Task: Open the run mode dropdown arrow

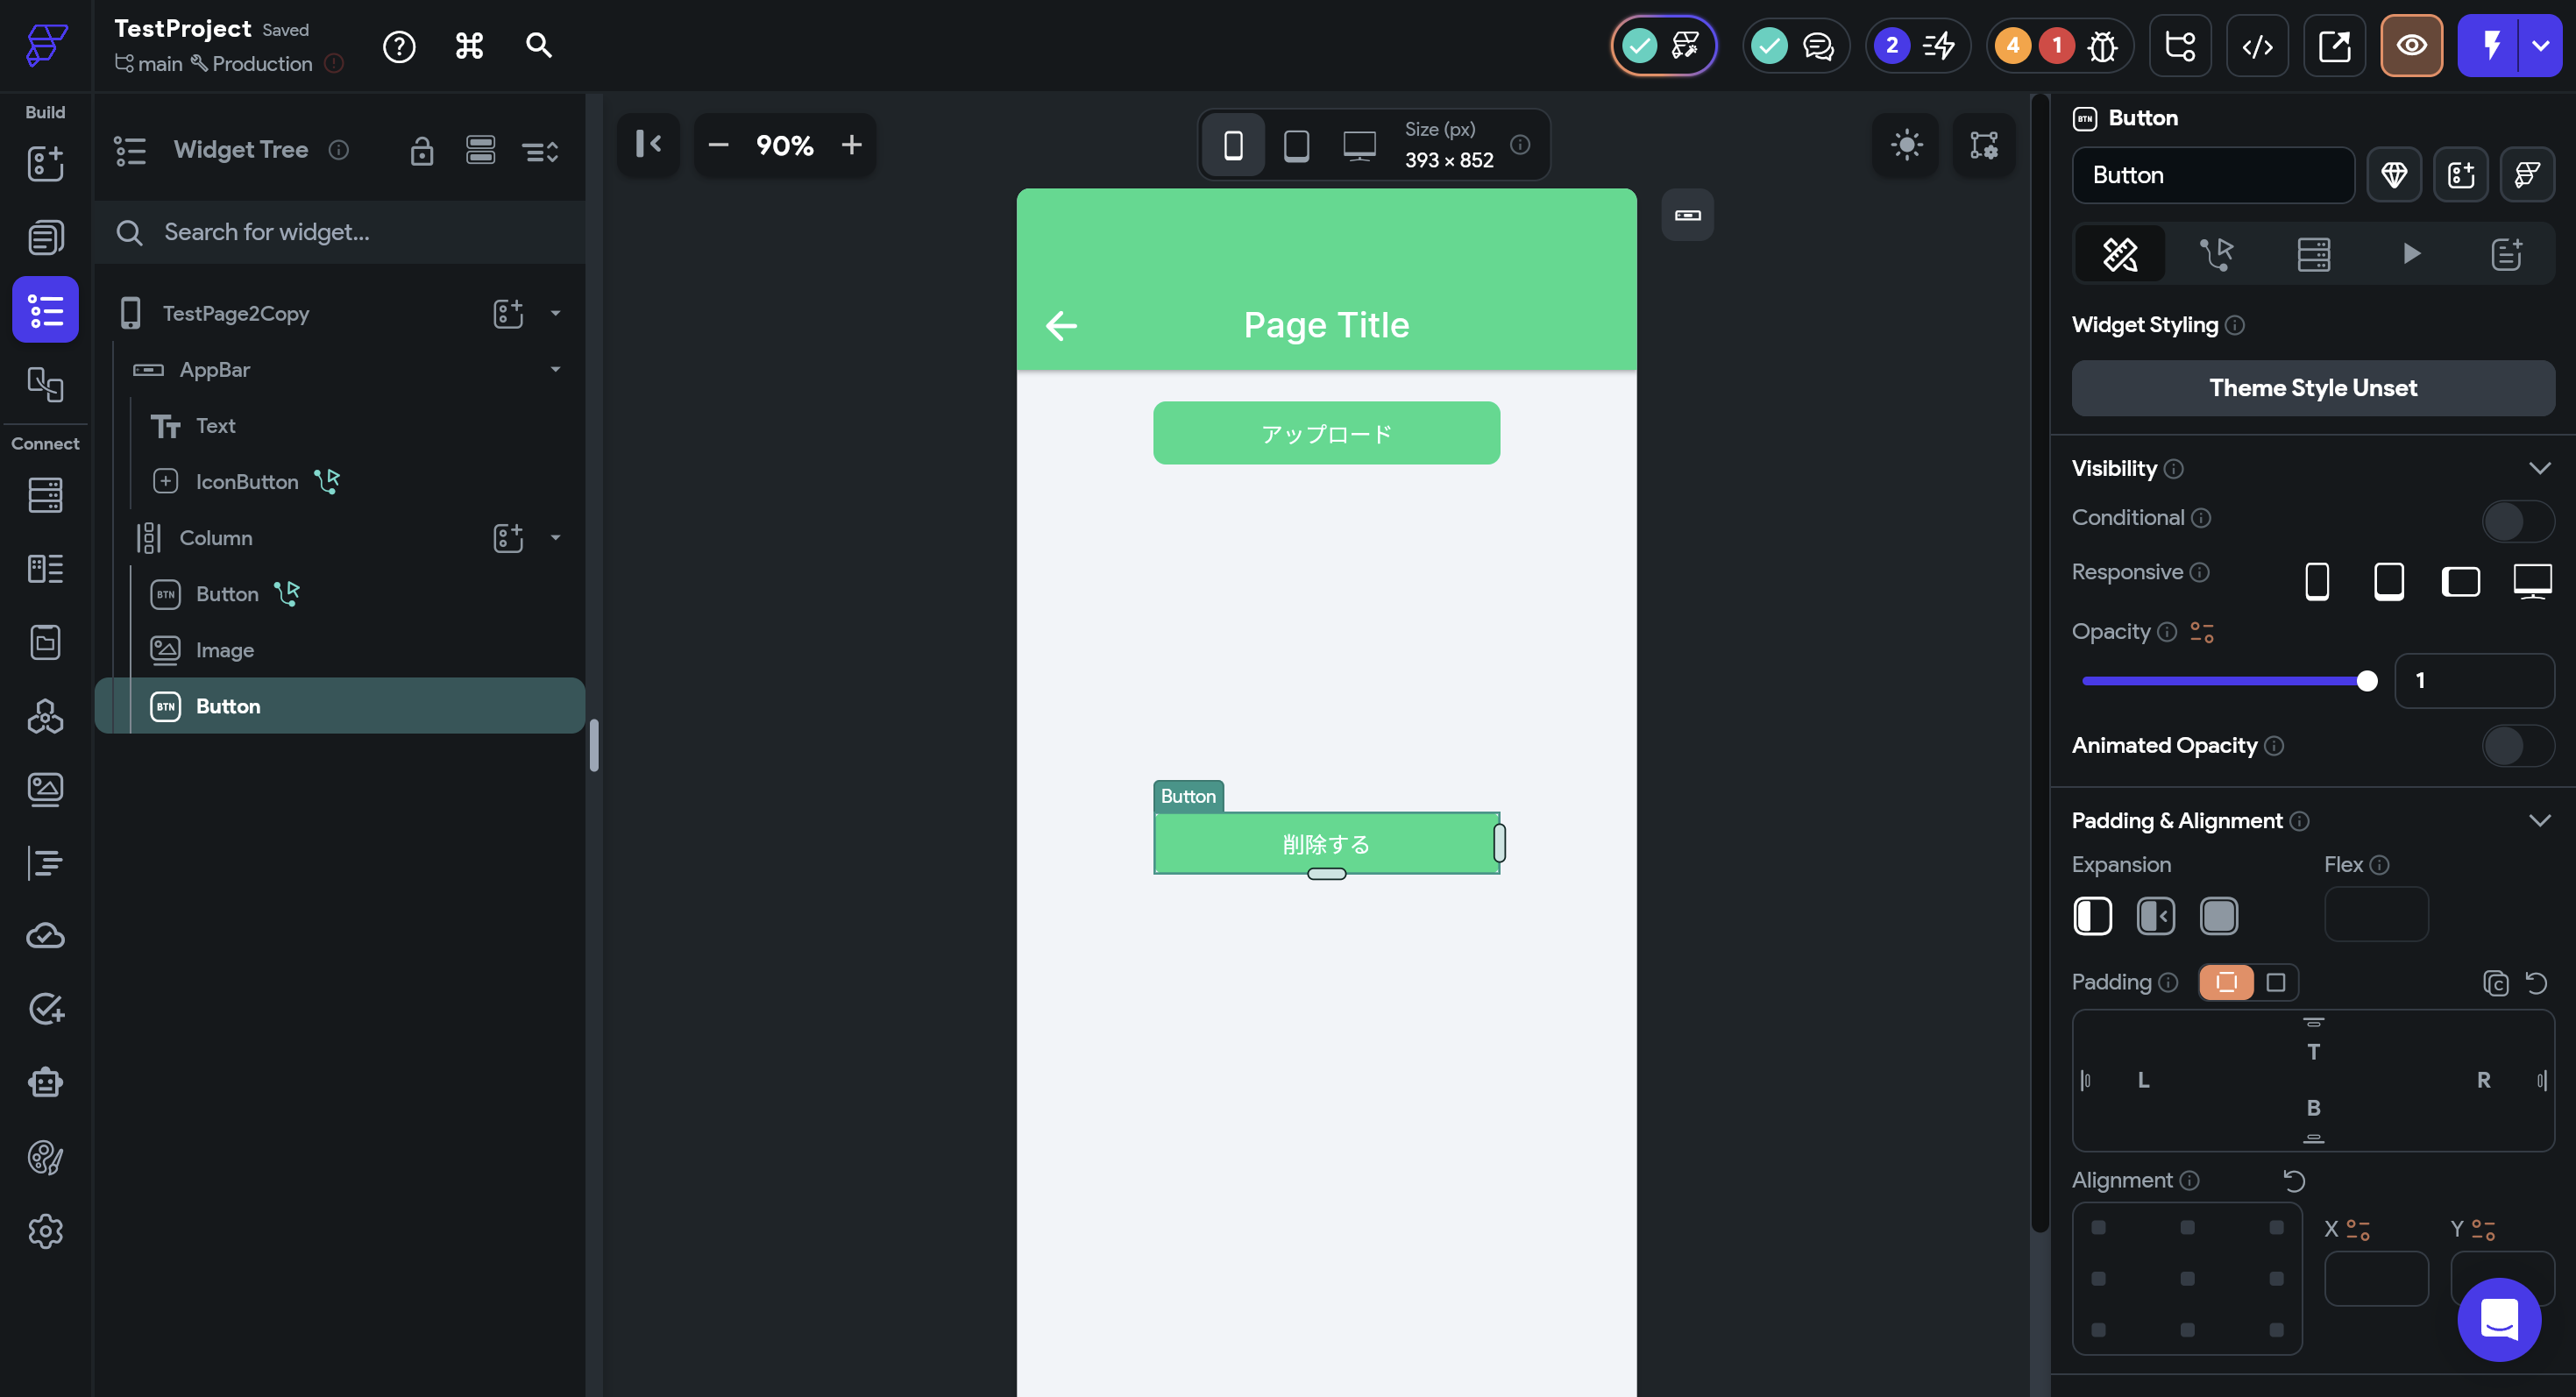Action: 2540,46
